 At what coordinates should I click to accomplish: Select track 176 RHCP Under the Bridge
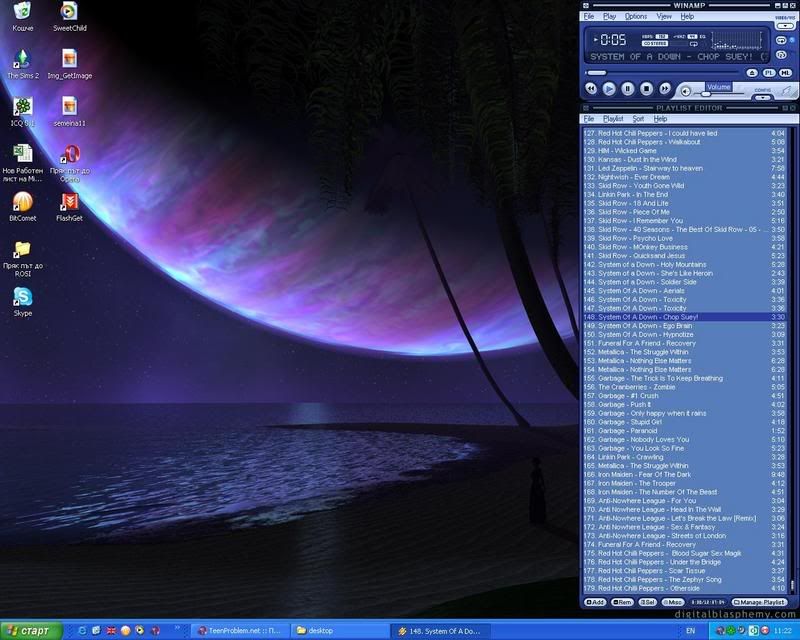coord(684,562)
